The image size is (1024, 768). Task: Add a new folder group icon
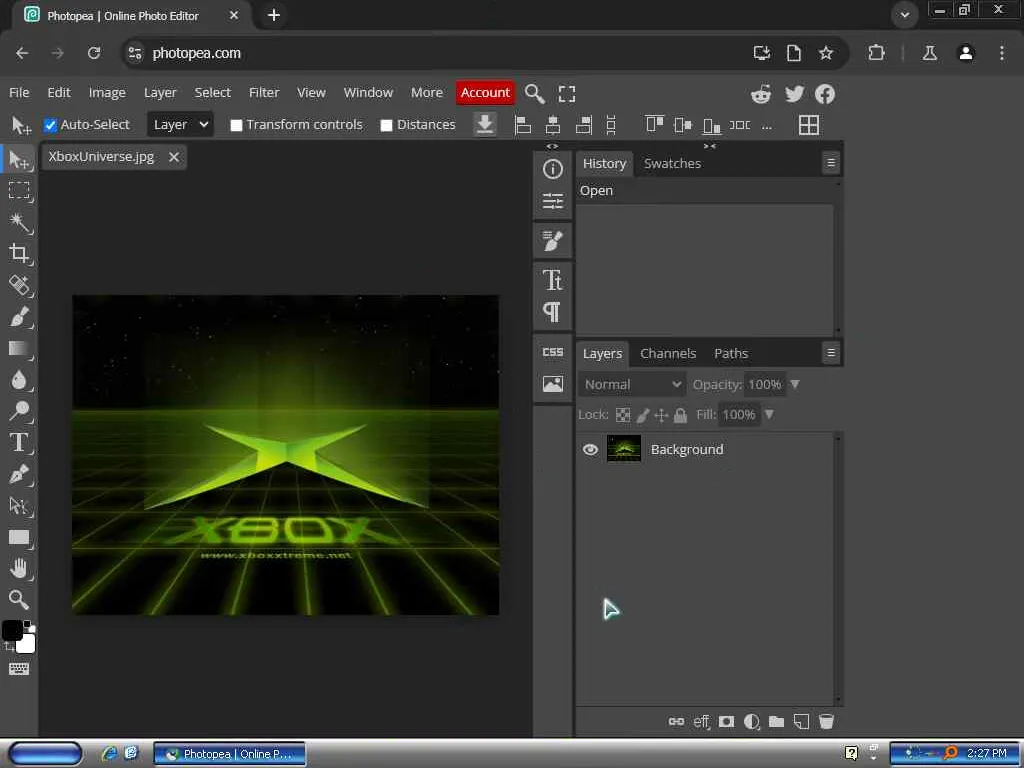[x=776, y=721]
